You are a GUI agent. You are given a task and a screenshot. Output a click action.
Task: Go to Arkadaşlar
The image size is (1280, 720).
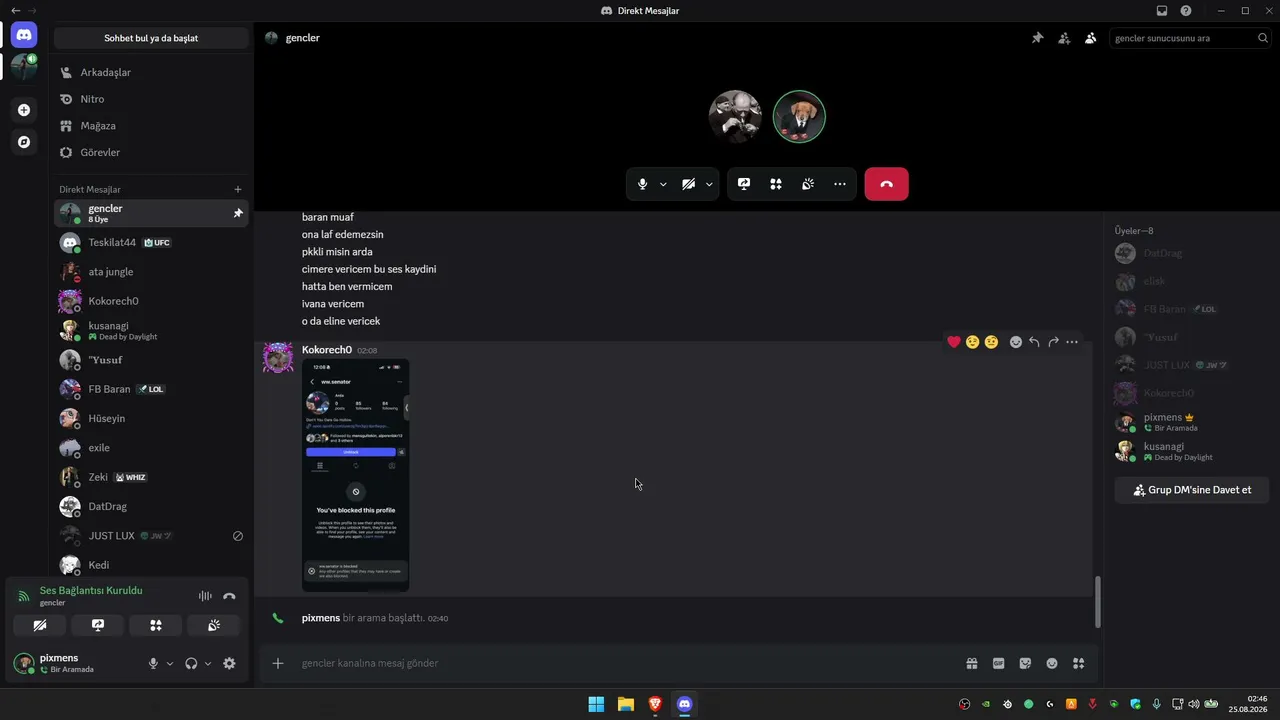click(x=151, y=72)
